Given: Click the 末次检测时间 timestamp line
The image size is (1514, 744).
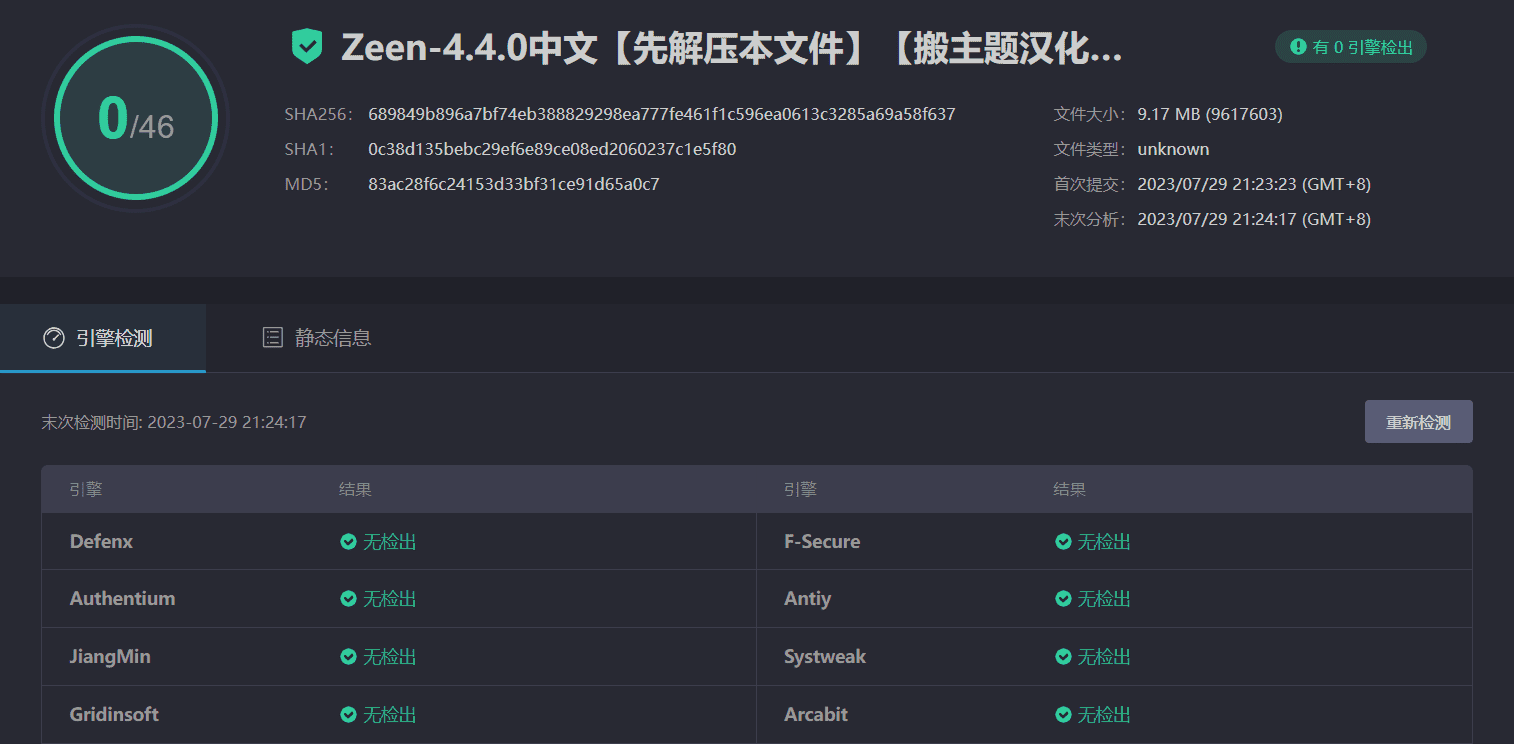Looking at the screenshot, I should (x=174, y=422).
